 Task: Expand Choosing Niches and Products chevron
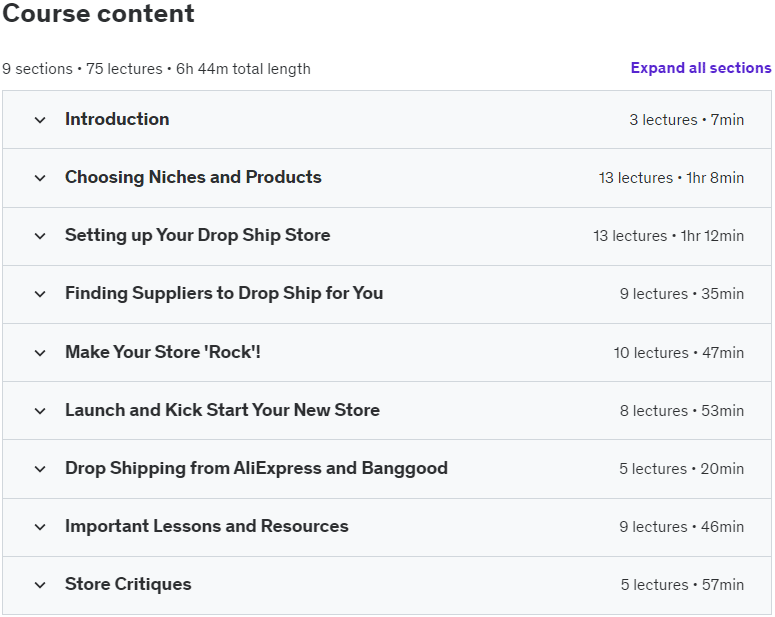(x=40, y=178)
